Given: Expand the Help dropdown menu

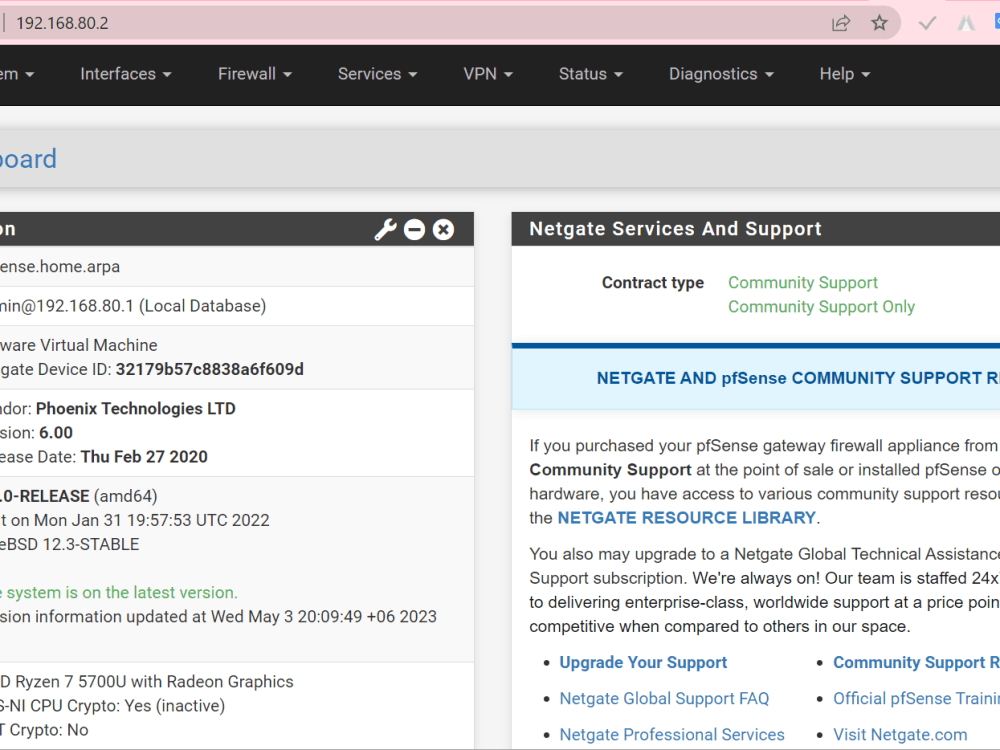Looking at the screenshot, I should (844, 74).
